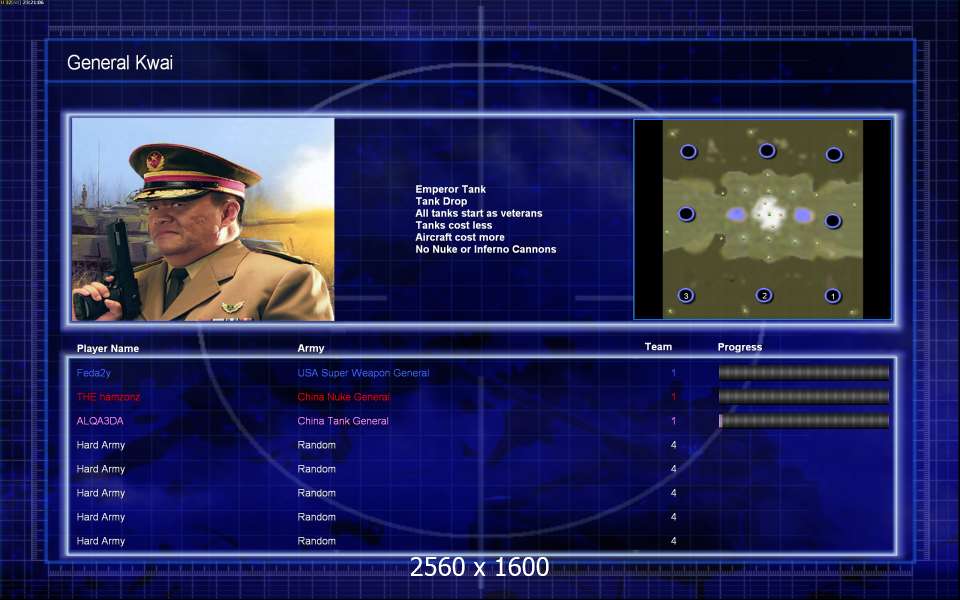Select player name 'Feda2y'
This screenshot has height=600, width=960.
94,373
